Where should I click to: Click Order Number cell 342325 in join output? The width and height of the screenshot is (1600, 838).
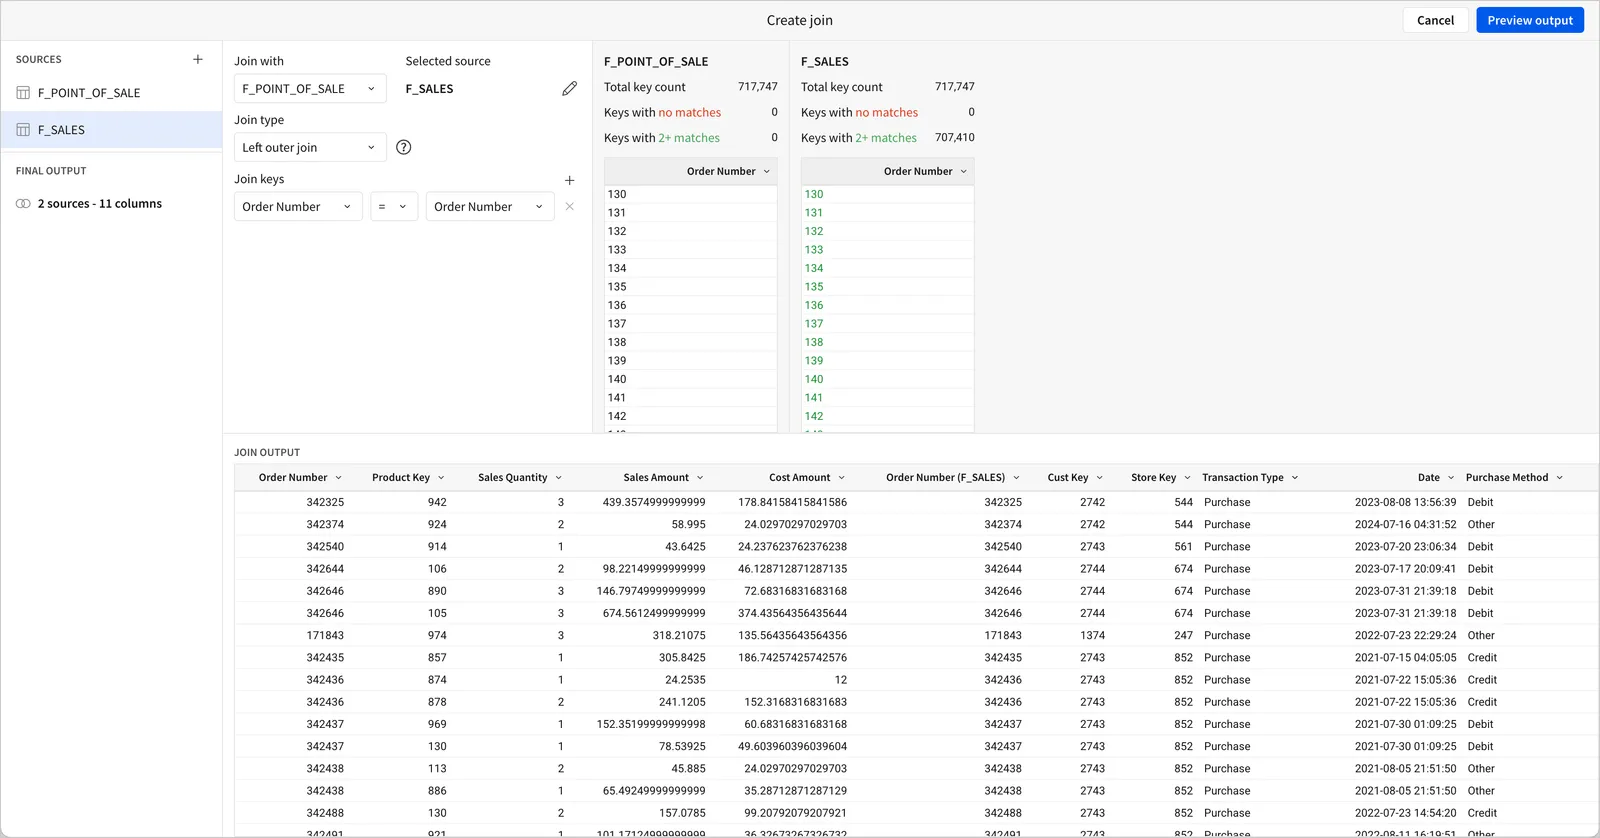325,503
